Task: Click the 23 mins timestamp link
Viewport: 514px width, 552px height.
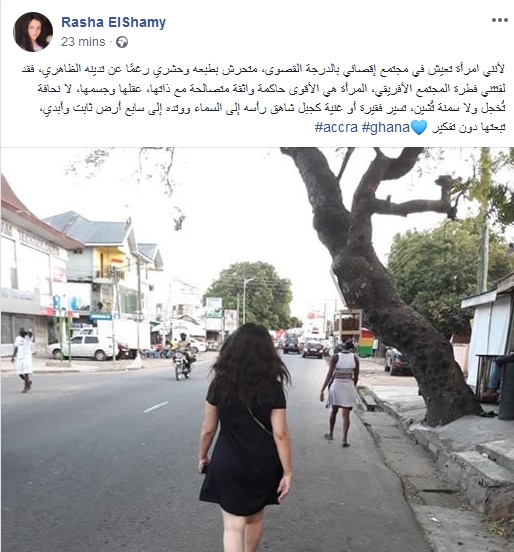Action: tap(83, 42)
